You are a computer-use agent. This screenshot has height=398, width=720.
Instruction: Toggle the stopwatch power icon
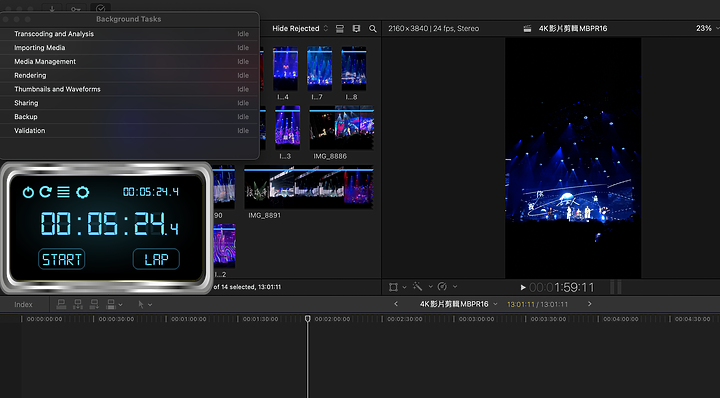click(x=28, y=192)
